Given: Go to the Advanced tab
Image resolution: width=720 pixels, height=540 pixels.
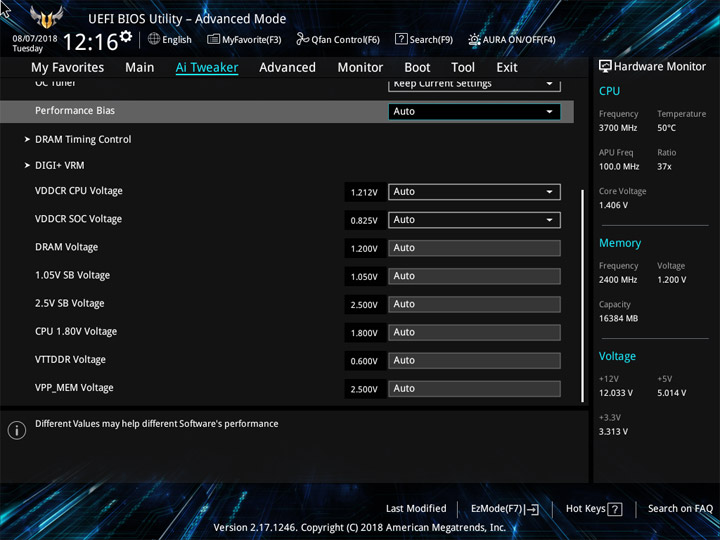Looking at the screenshot, I should pos(287,68).
